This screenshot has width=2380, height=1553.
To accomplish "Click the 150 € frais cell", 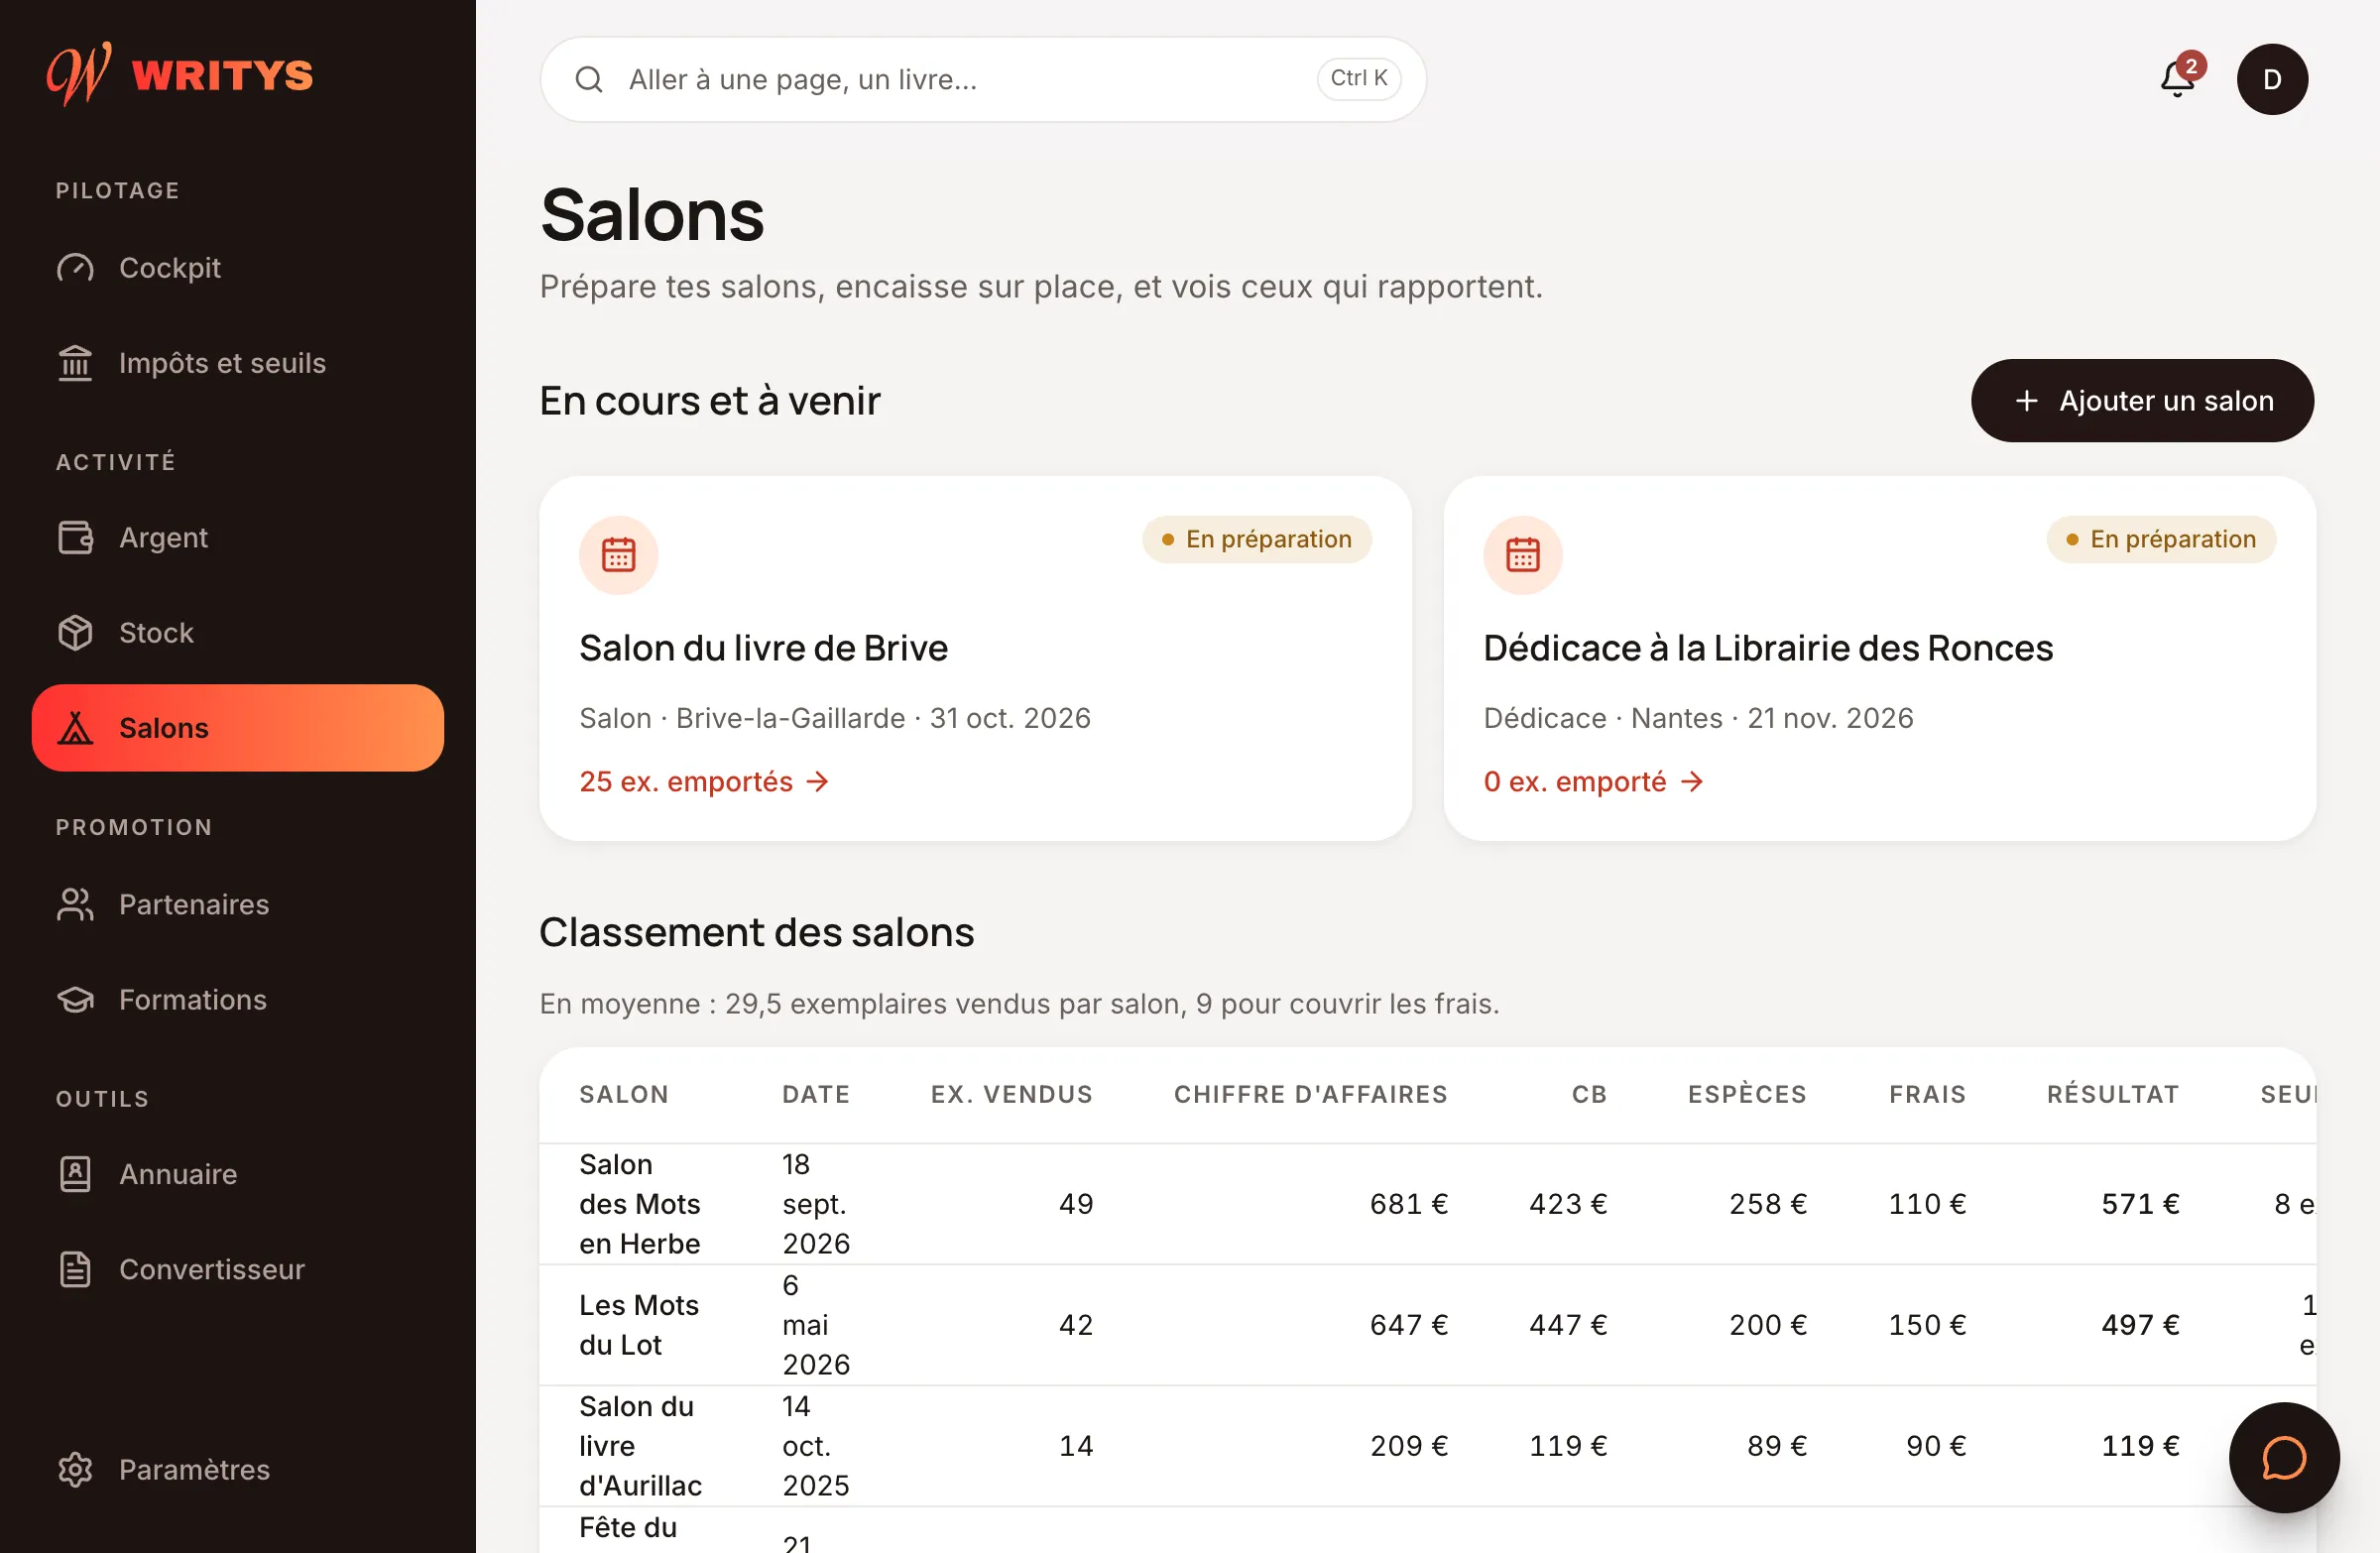I will [1927, 1325].
